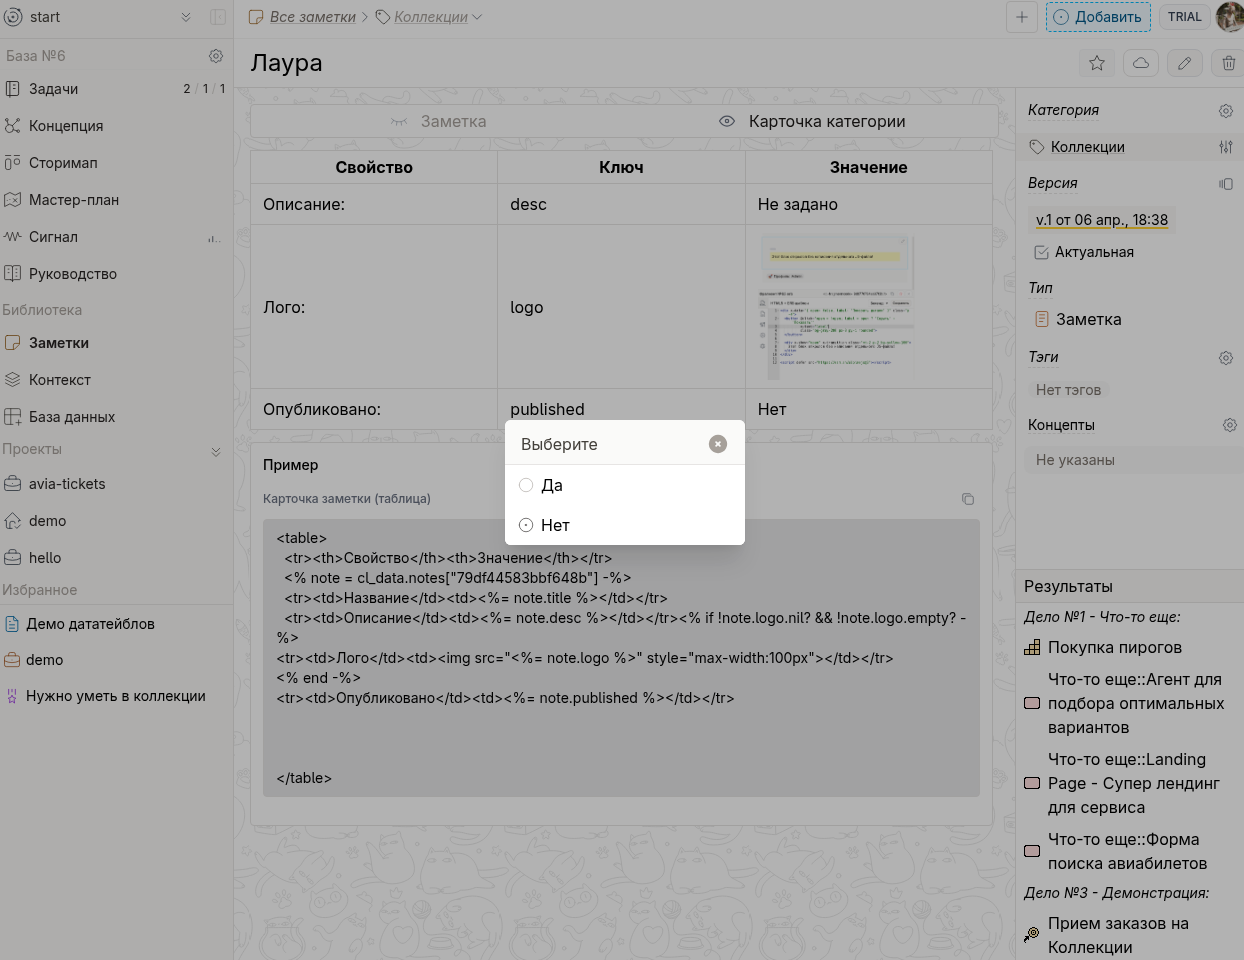Select the "Нет" radio option
Image resolution: width=1244 pixels, height=960 pixels.
[526, 525]
